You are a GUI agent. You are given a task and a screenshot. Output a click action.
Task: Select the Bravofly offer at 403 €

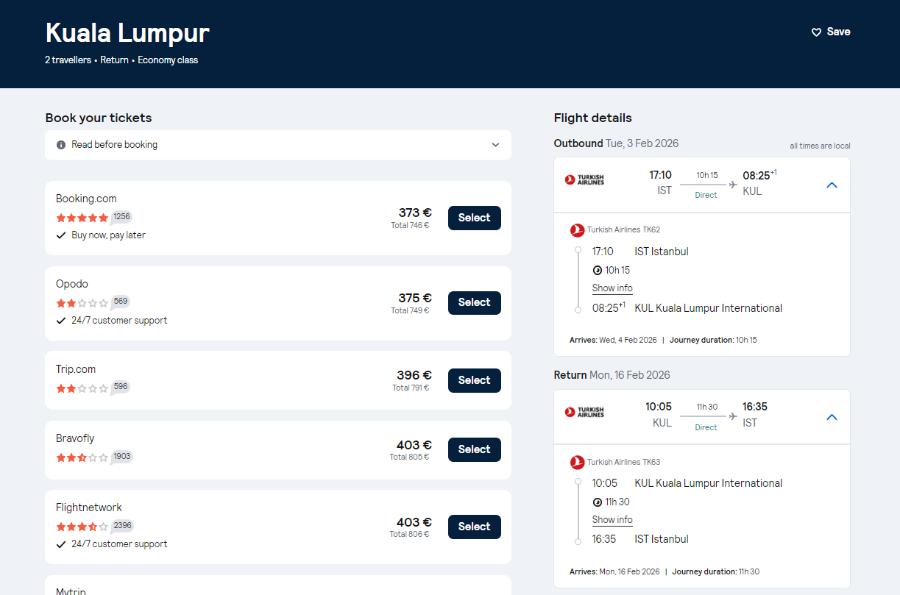pos(474,449)
